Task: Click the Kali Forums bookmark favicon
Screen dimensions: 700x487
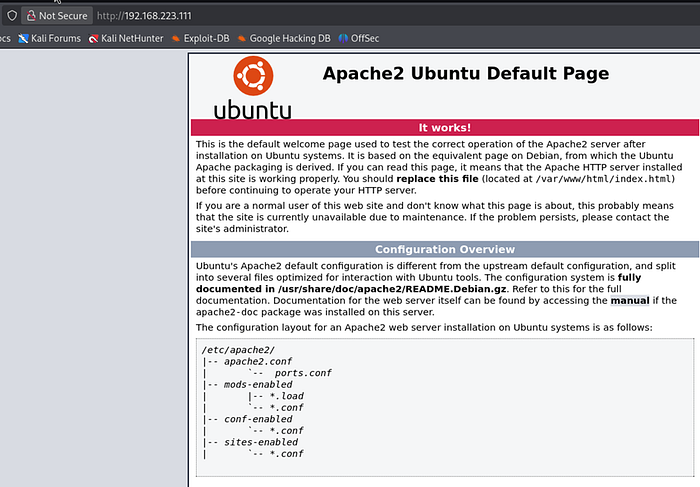Action: click(x=23, y=39)
